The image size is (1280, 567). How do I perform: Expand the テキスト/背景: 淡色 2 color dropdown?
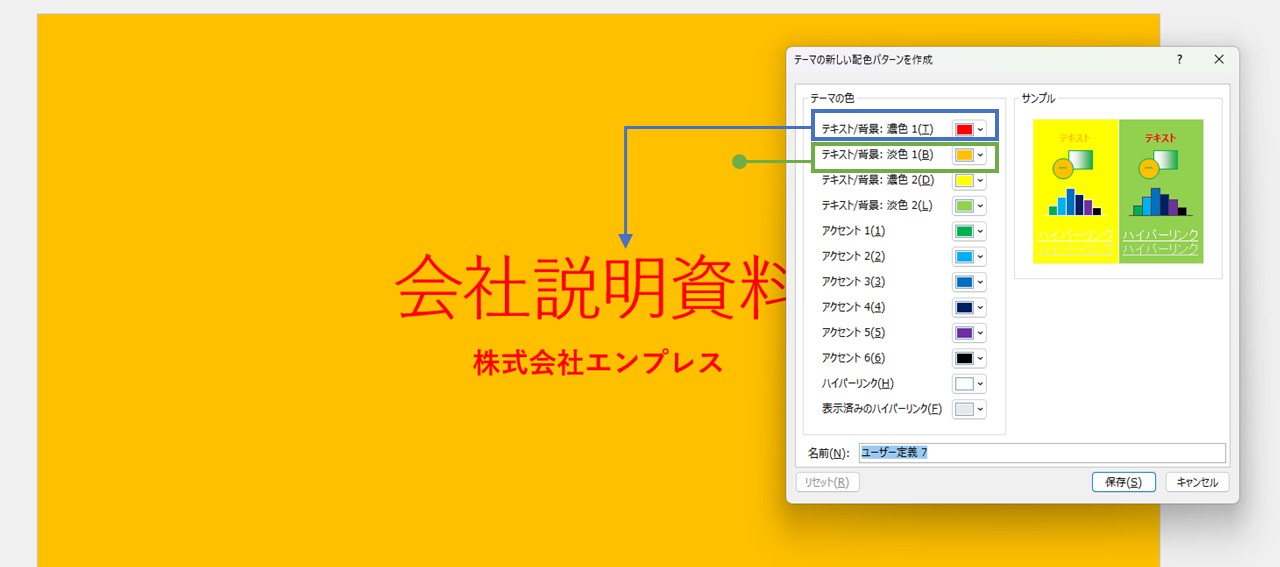[980, 206]
